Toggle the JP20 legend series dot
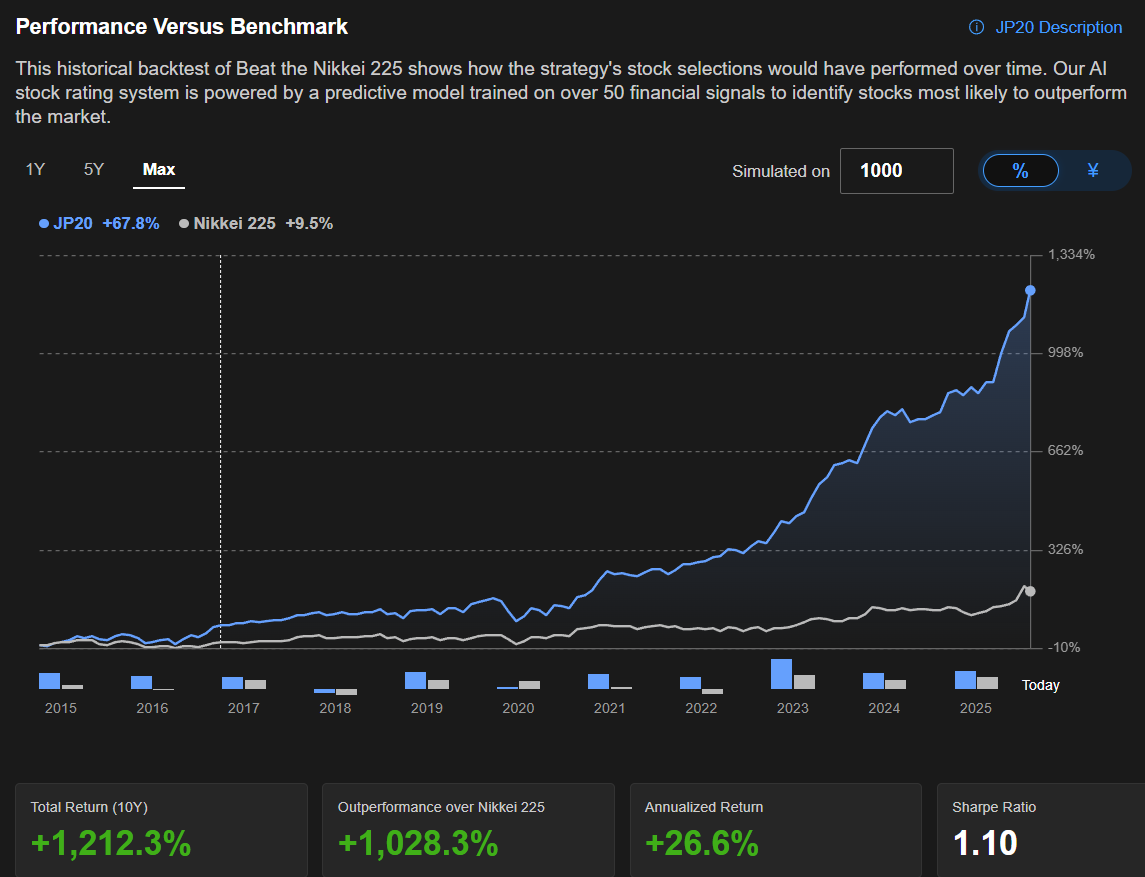The image size is (1145, 877). tap(44, 224)
